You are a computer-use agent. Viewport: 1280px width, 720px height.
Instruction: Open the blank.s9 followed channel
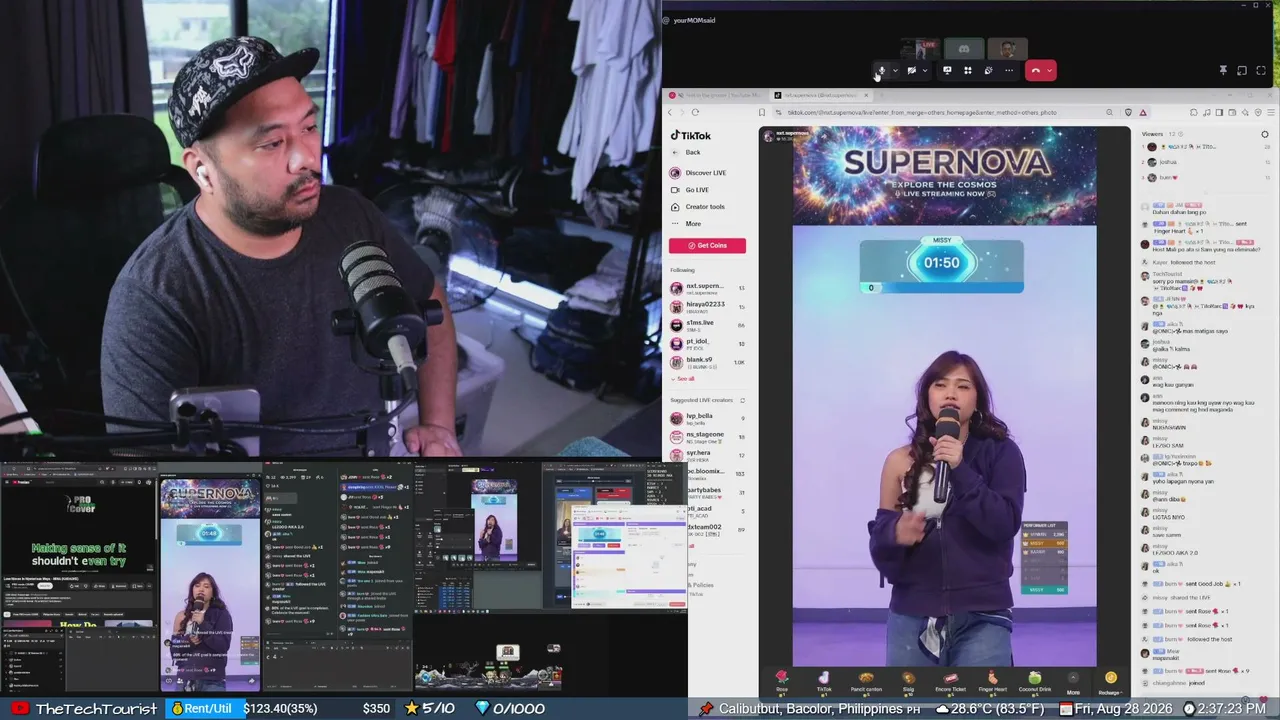pyautogui.click(x=708, y=361)
